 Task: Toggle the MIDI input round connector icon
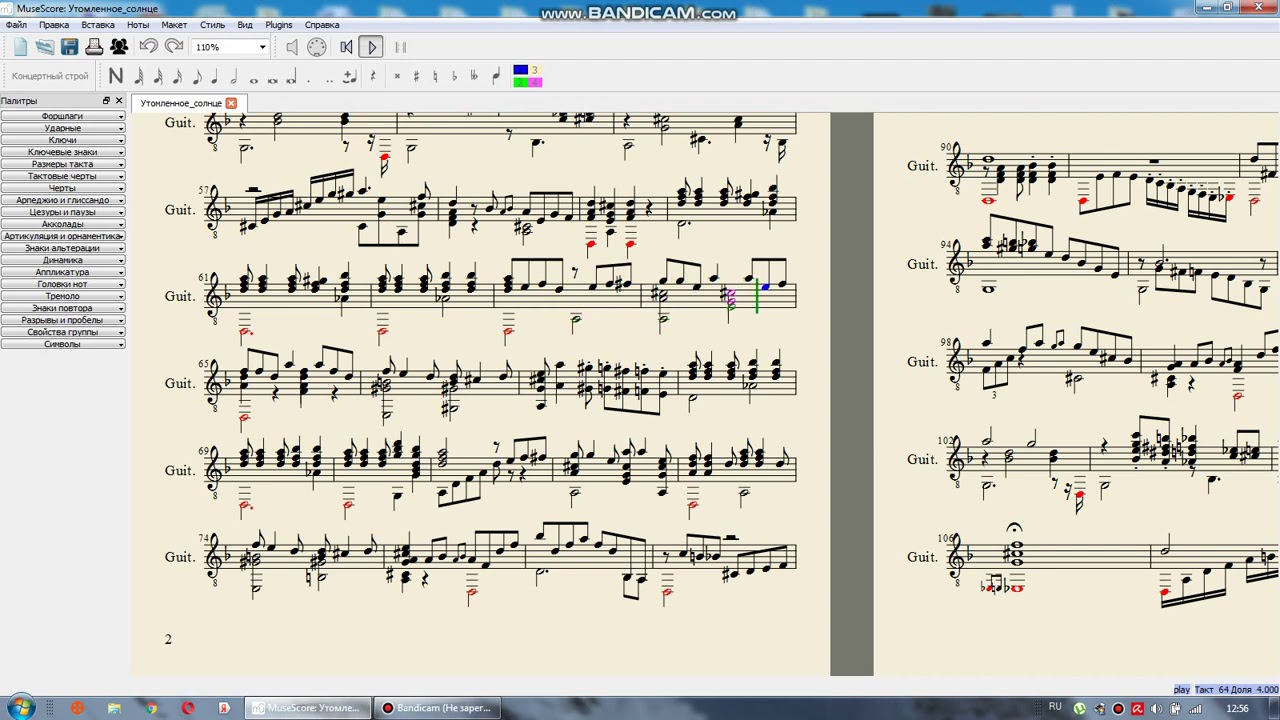pos(316,47)
